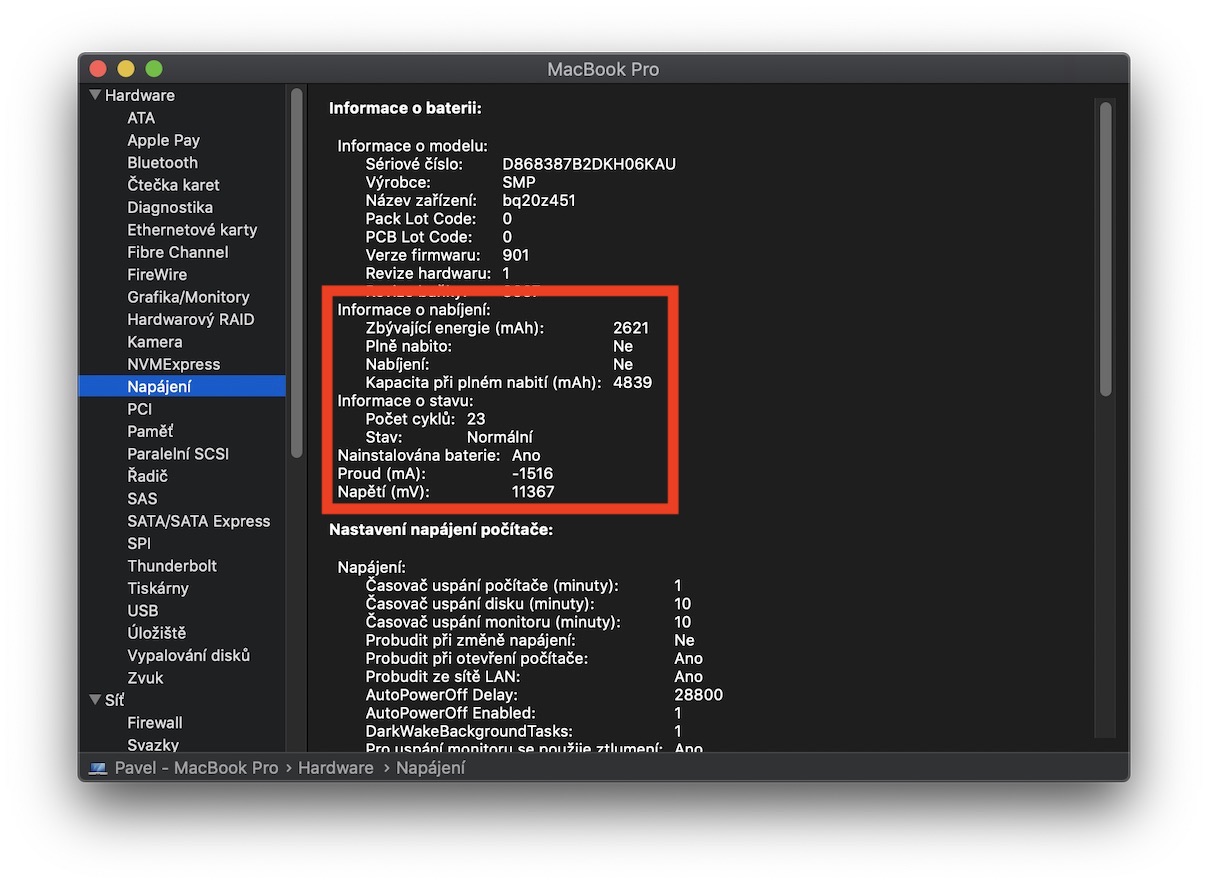
Task: Select ATA in the sidebar
Action: click(x=141, y=118)
